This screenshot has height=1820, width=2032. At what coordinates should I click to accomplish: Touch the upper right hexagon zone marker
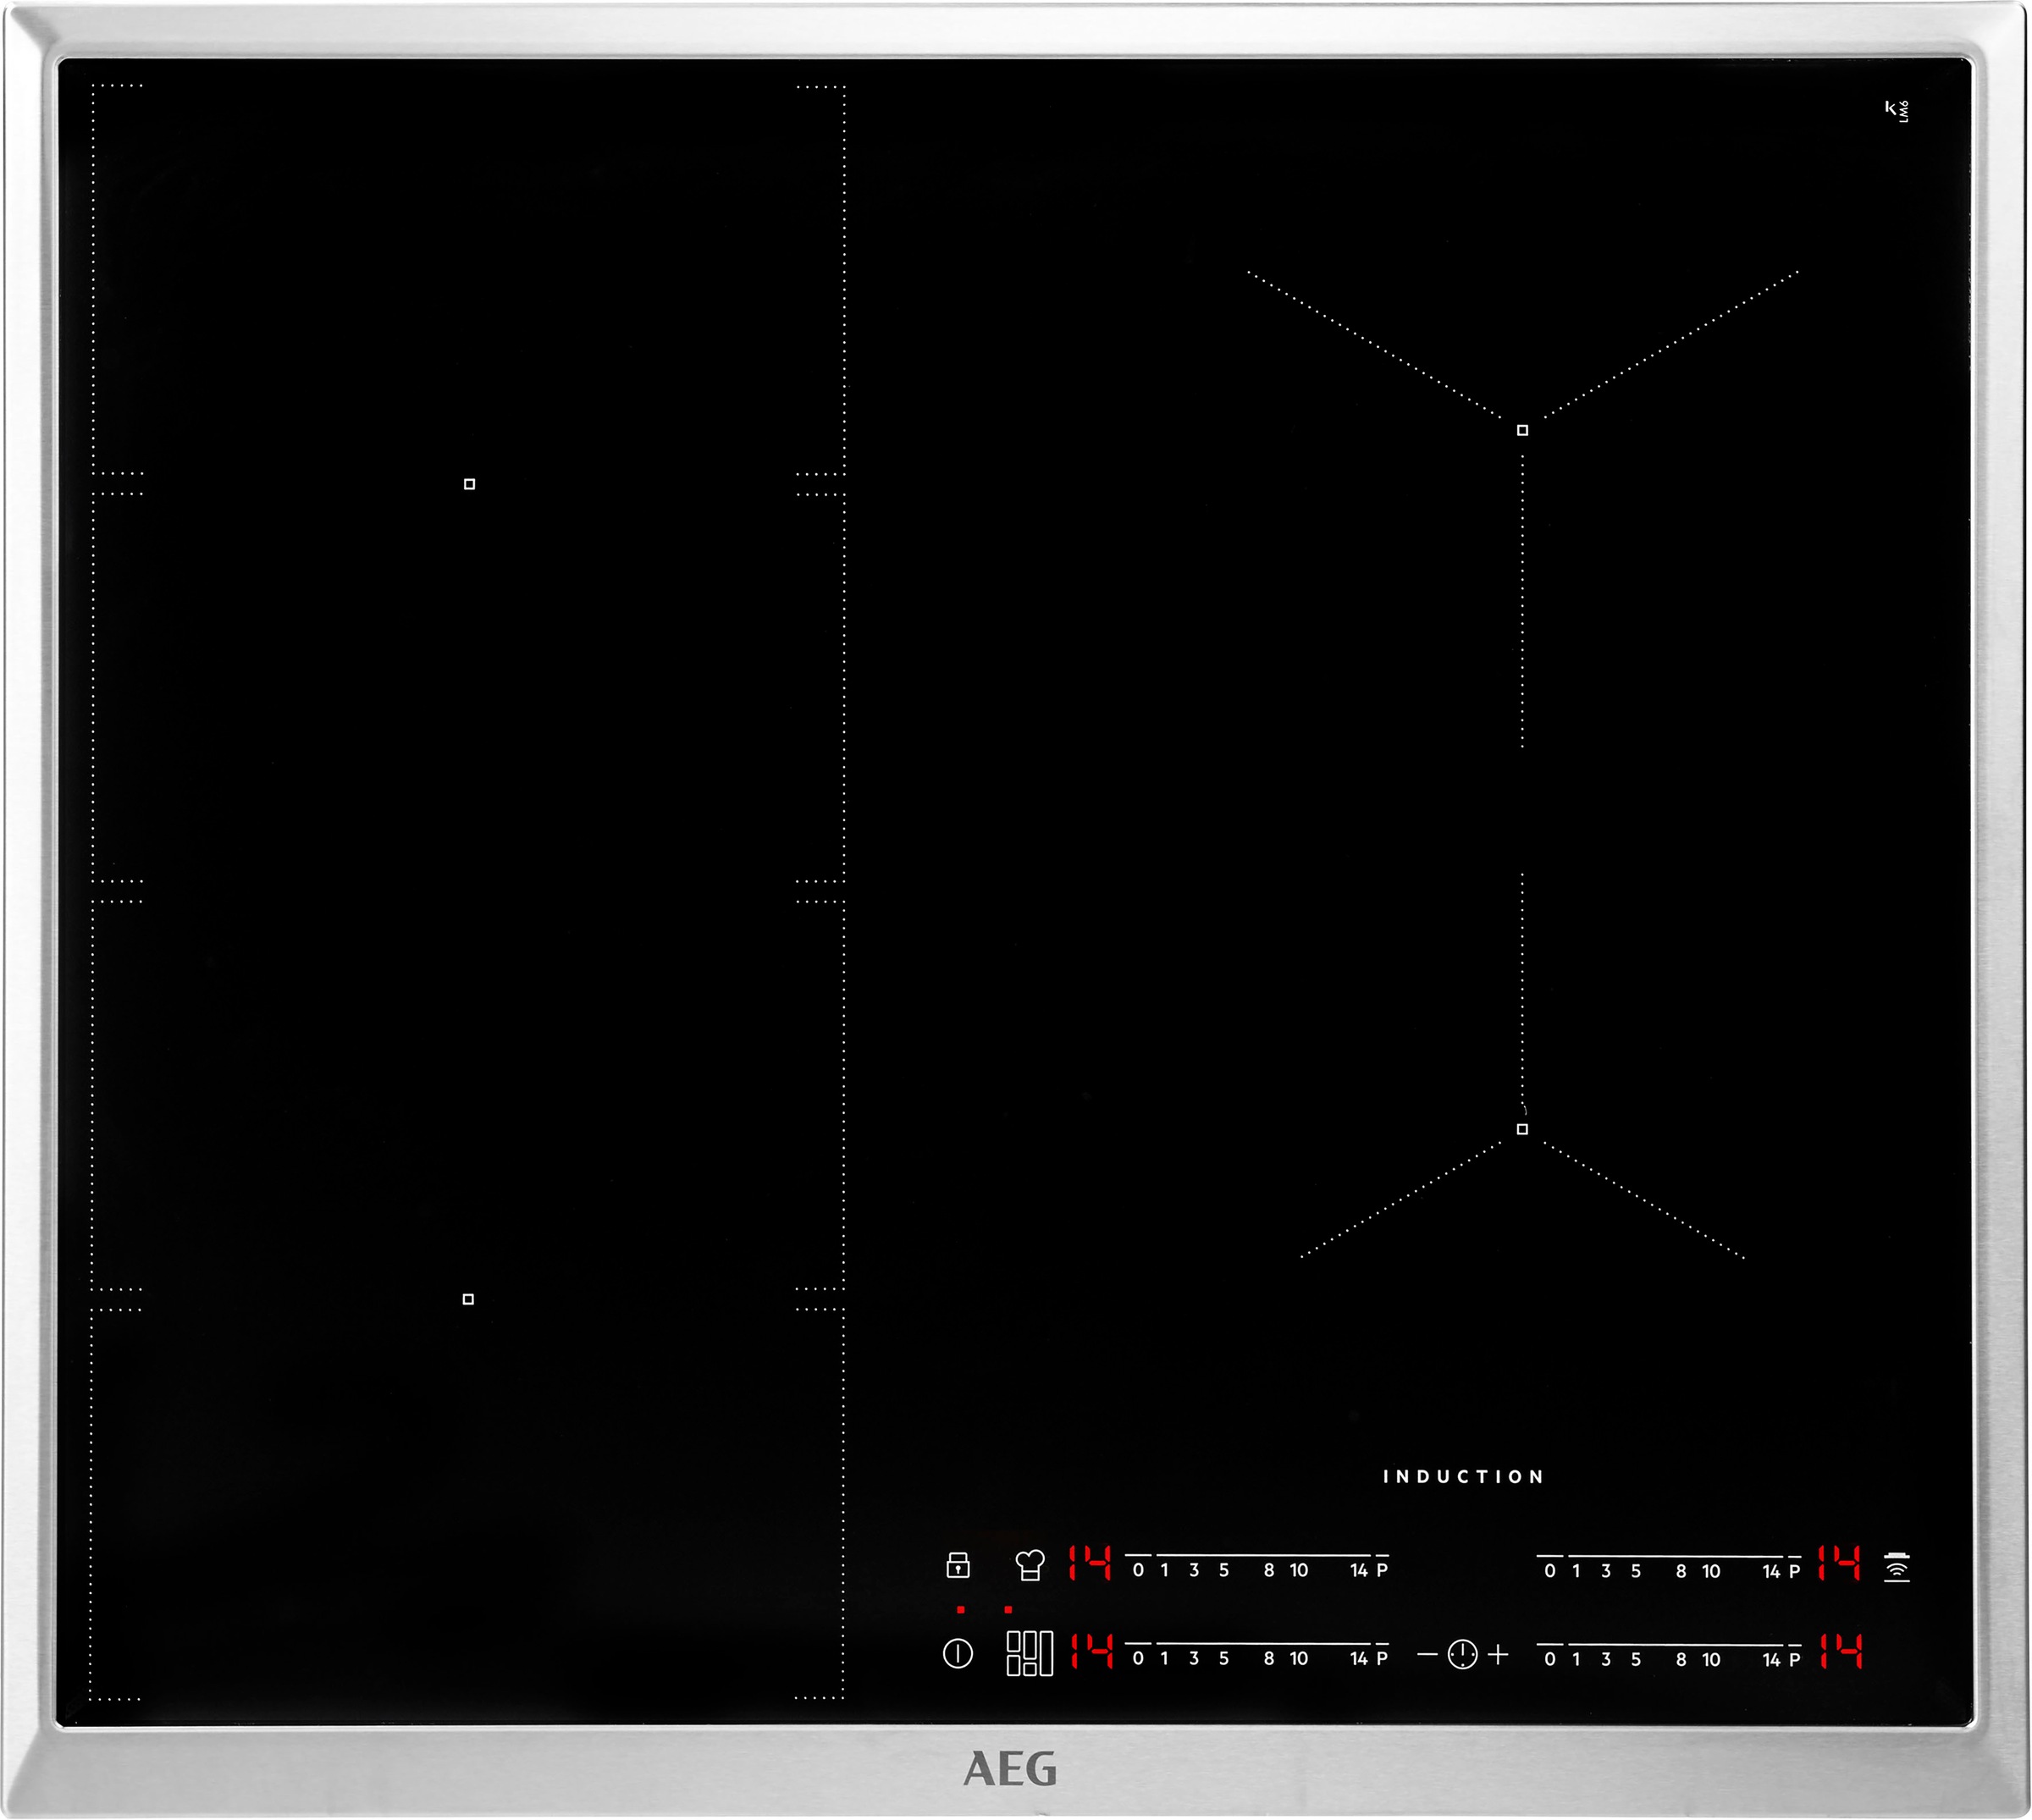point(1522,430)
